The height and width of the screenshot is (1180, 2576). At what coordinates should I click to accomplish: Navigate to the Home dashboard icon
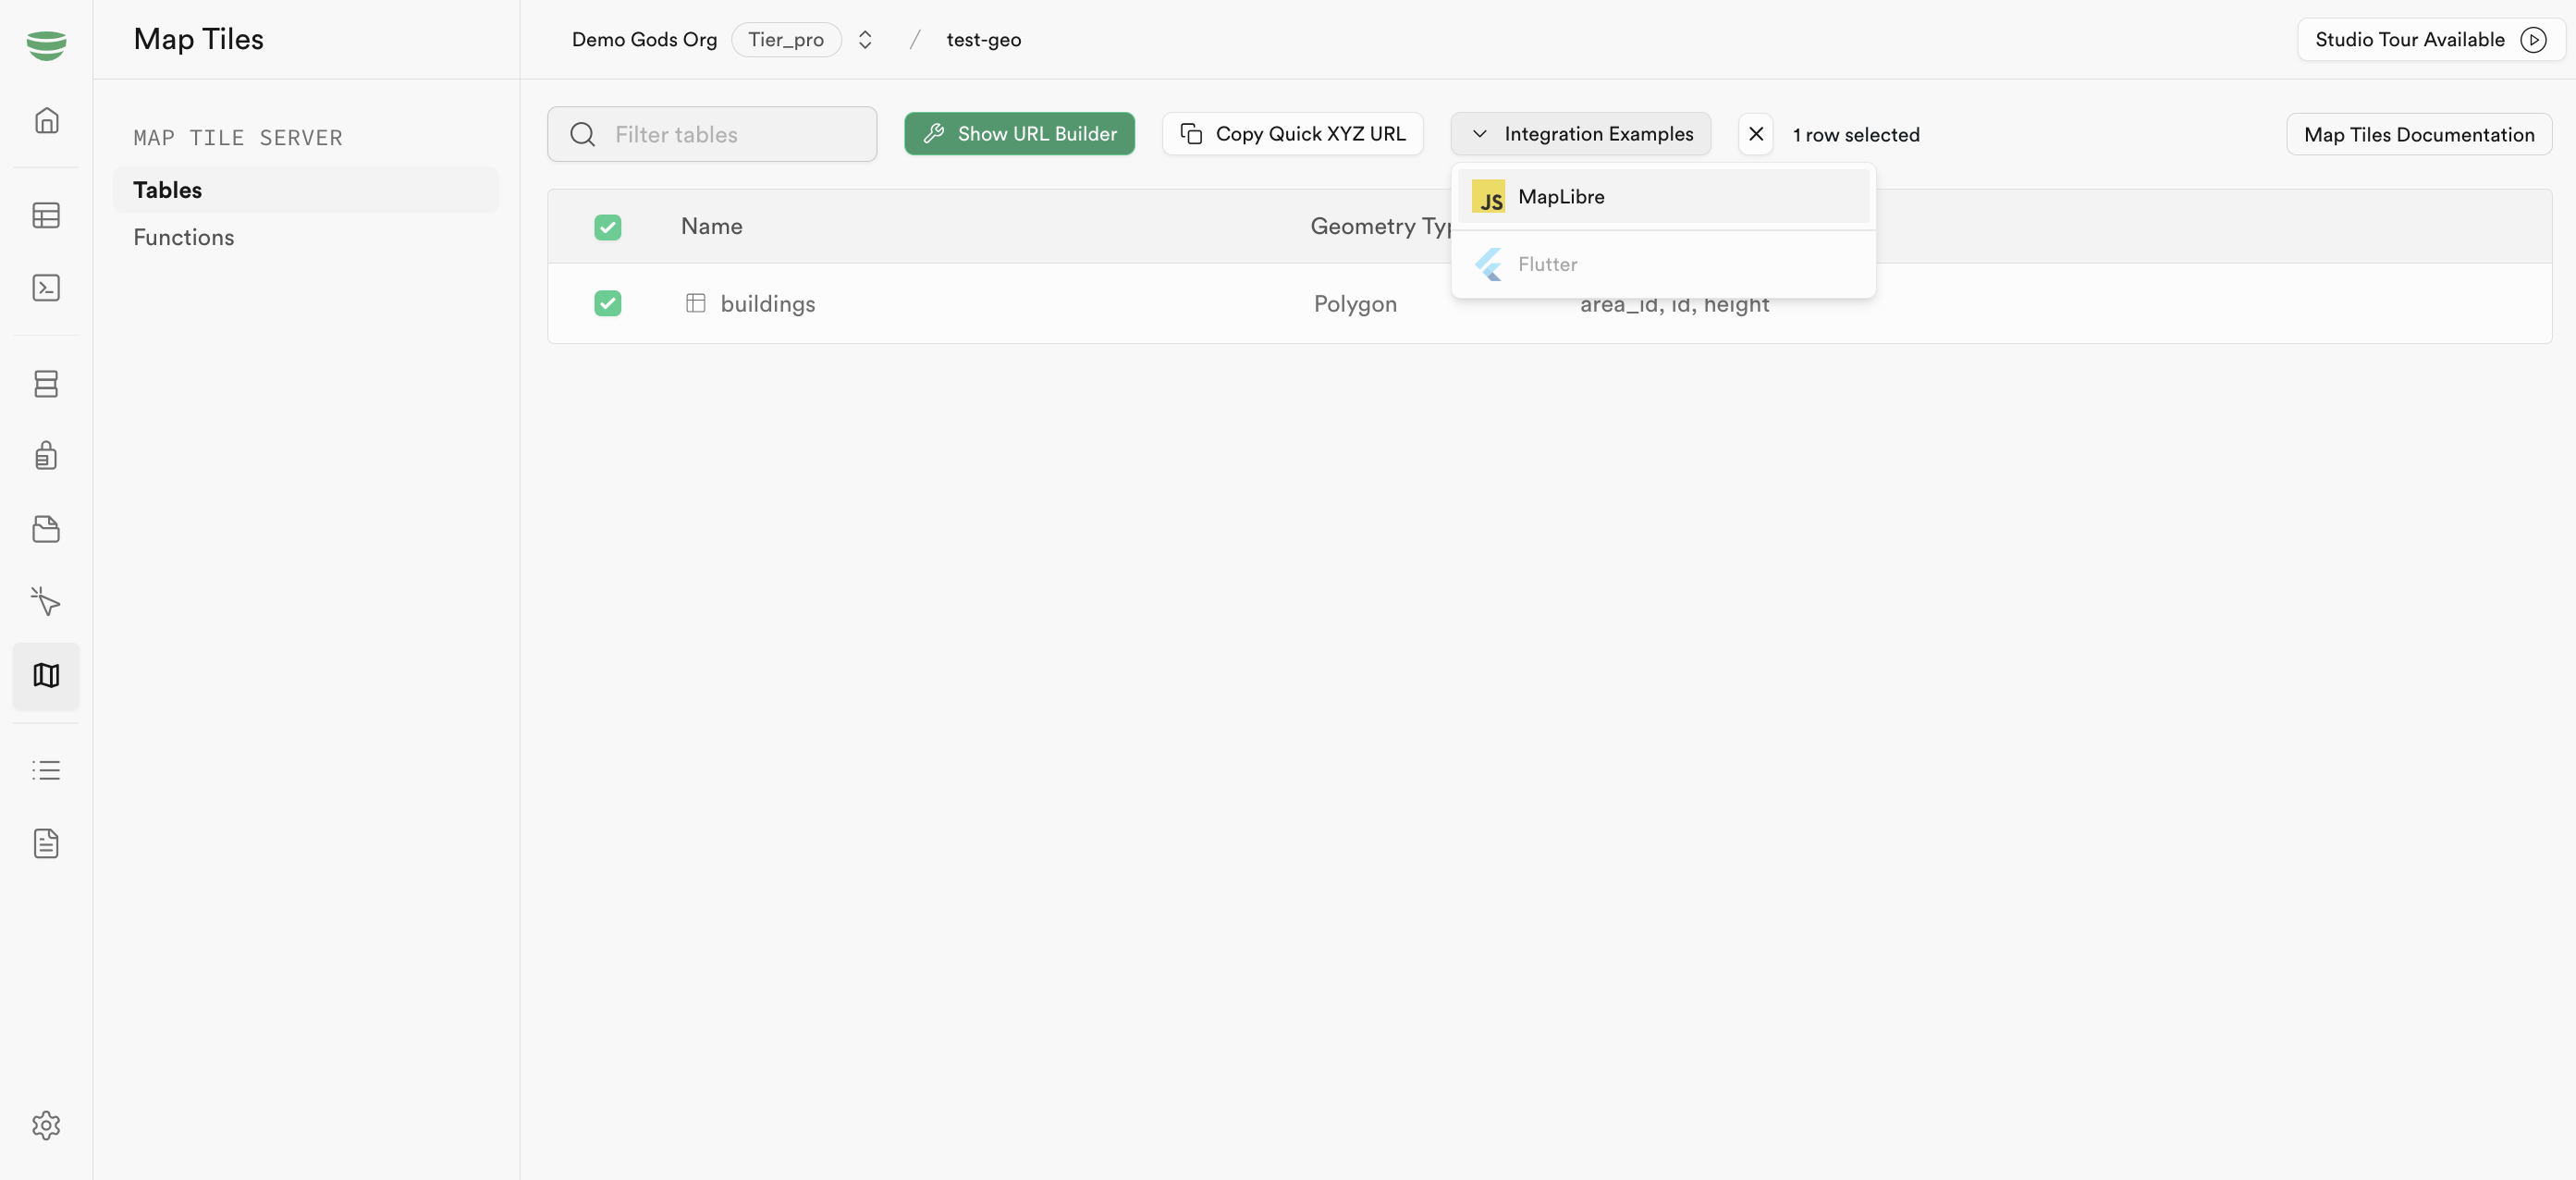point(46,120)
